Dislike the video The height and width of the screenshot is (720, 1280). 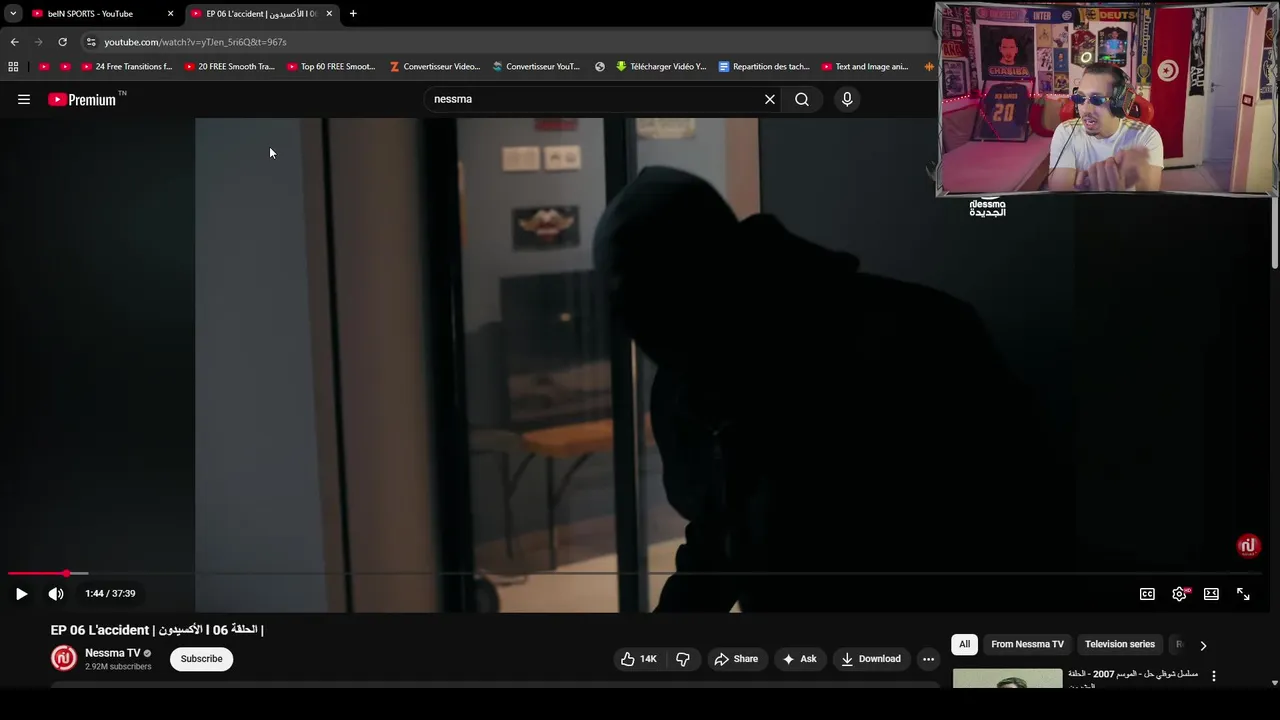click(x=683, y=659)
